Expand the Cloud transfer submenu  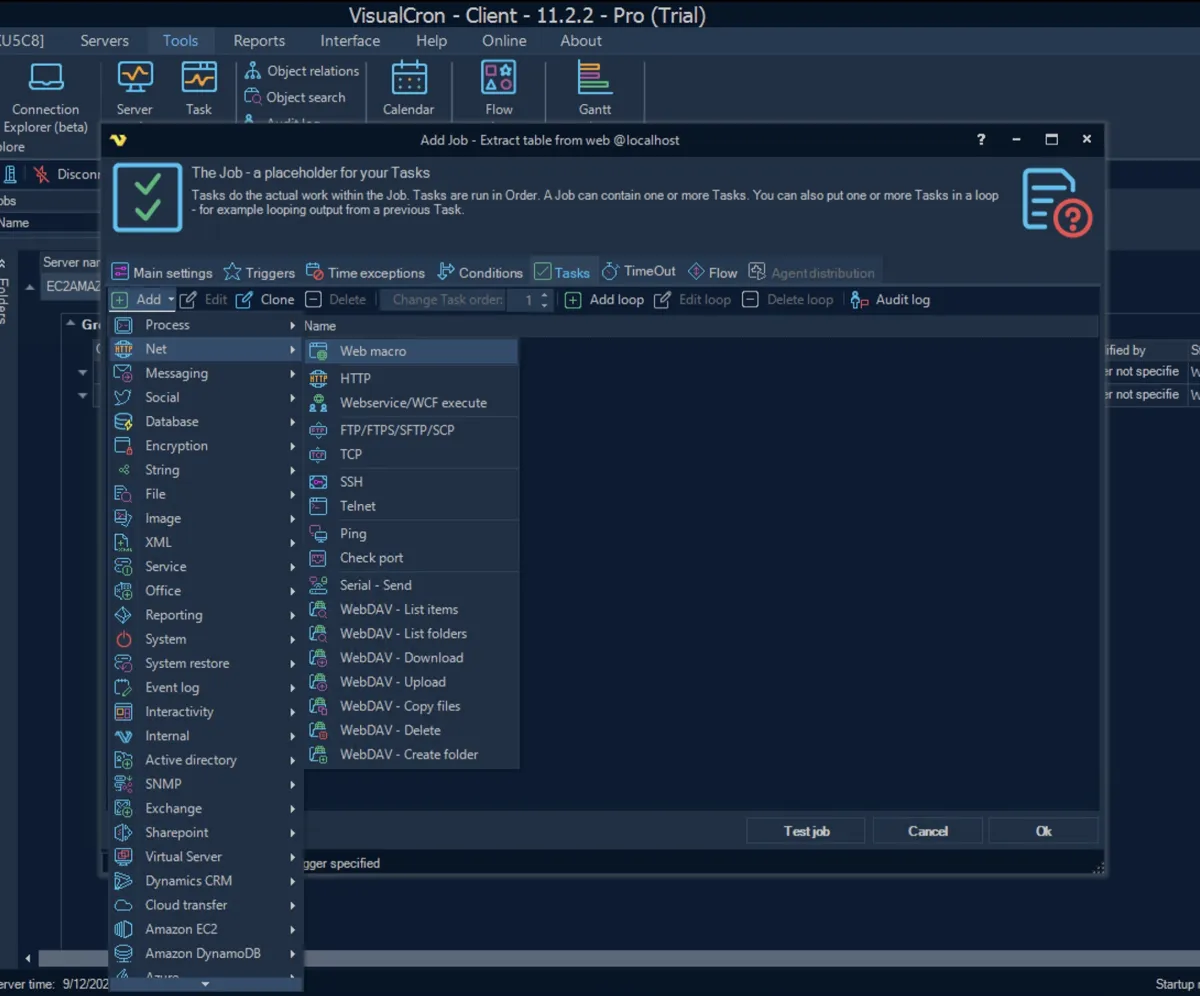click(x=206, y=905)
